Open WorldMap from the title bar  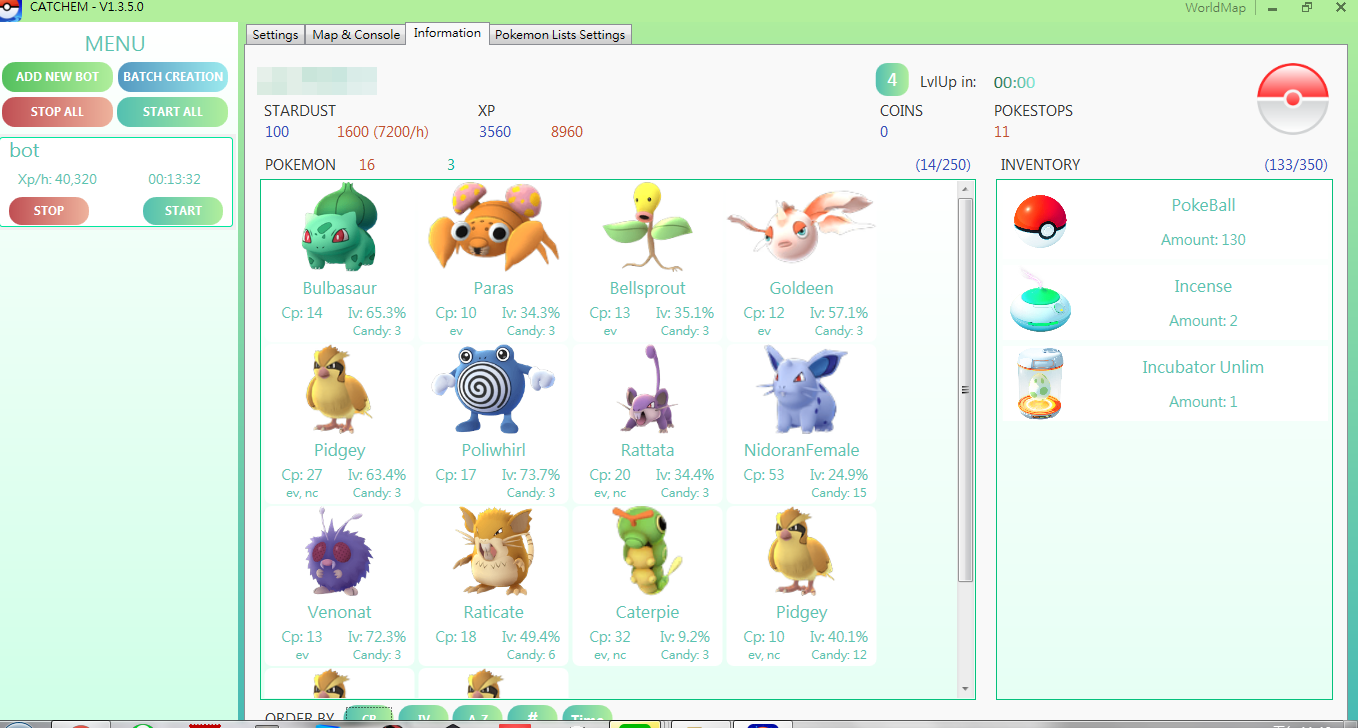(x=1215, y=8)
